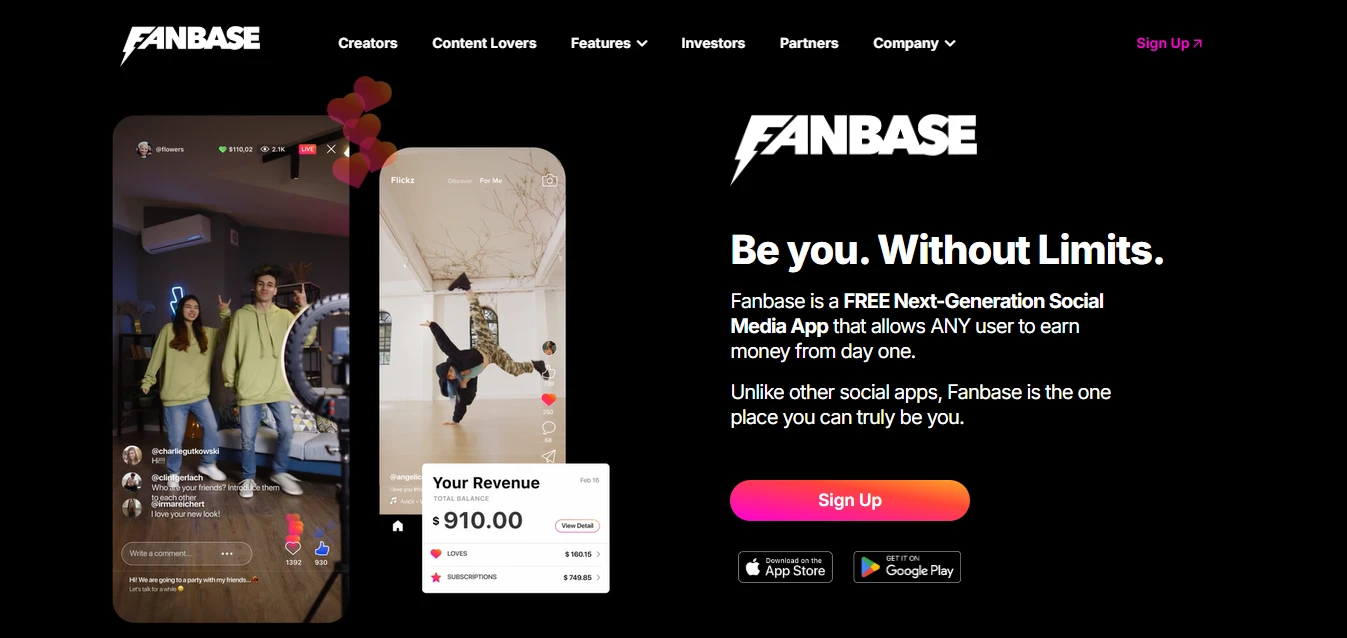Close the livestream with the X icon

point(331,149)
